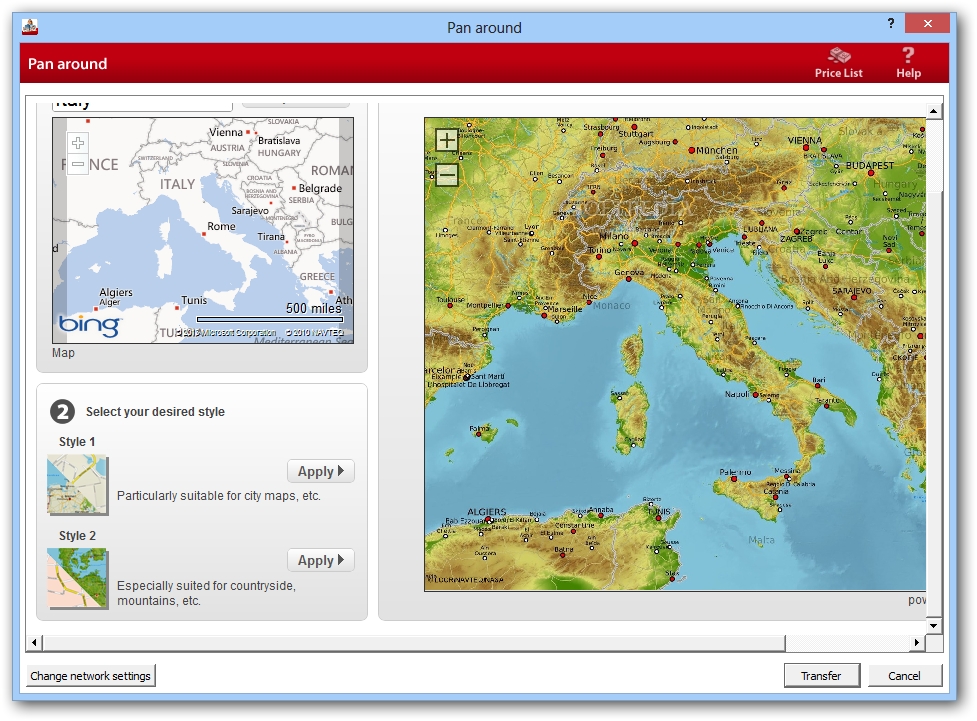The width and height of the screenshot is (977, 721).
Task: Open the Price List
Action: tap(839, 63)
